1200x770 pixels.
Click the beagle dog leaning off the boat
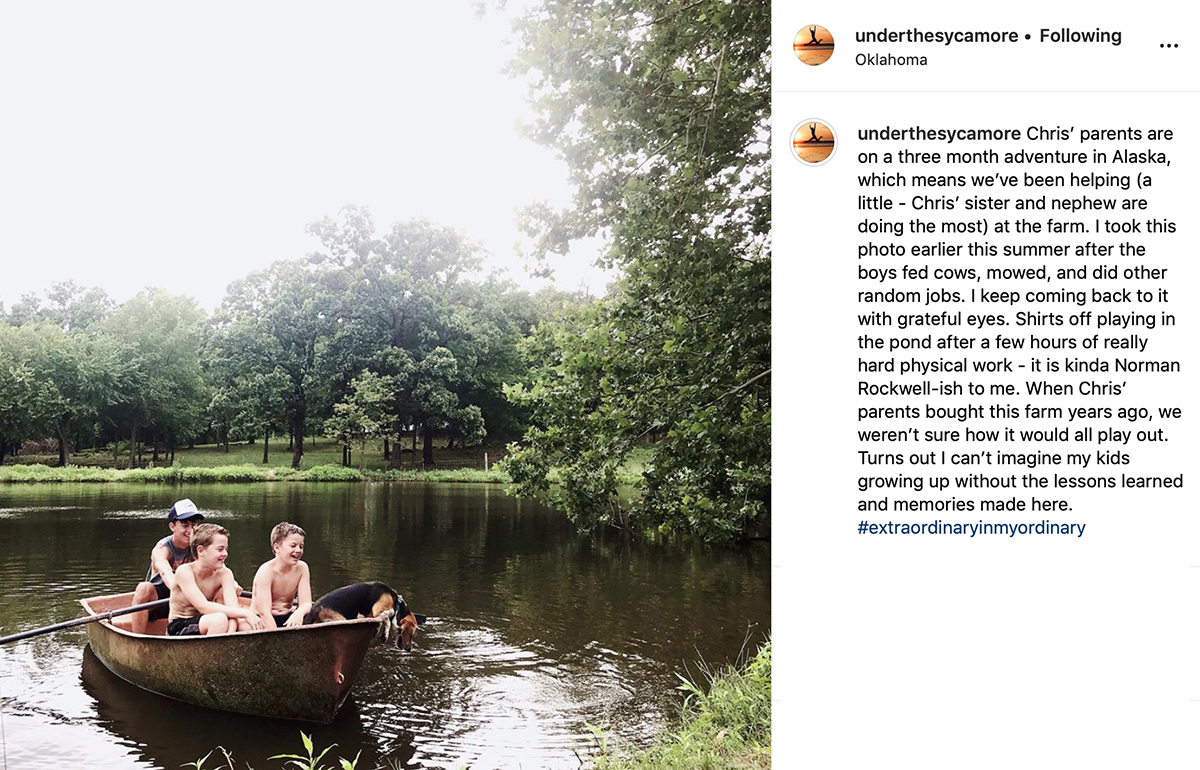[x=362, y=609]
